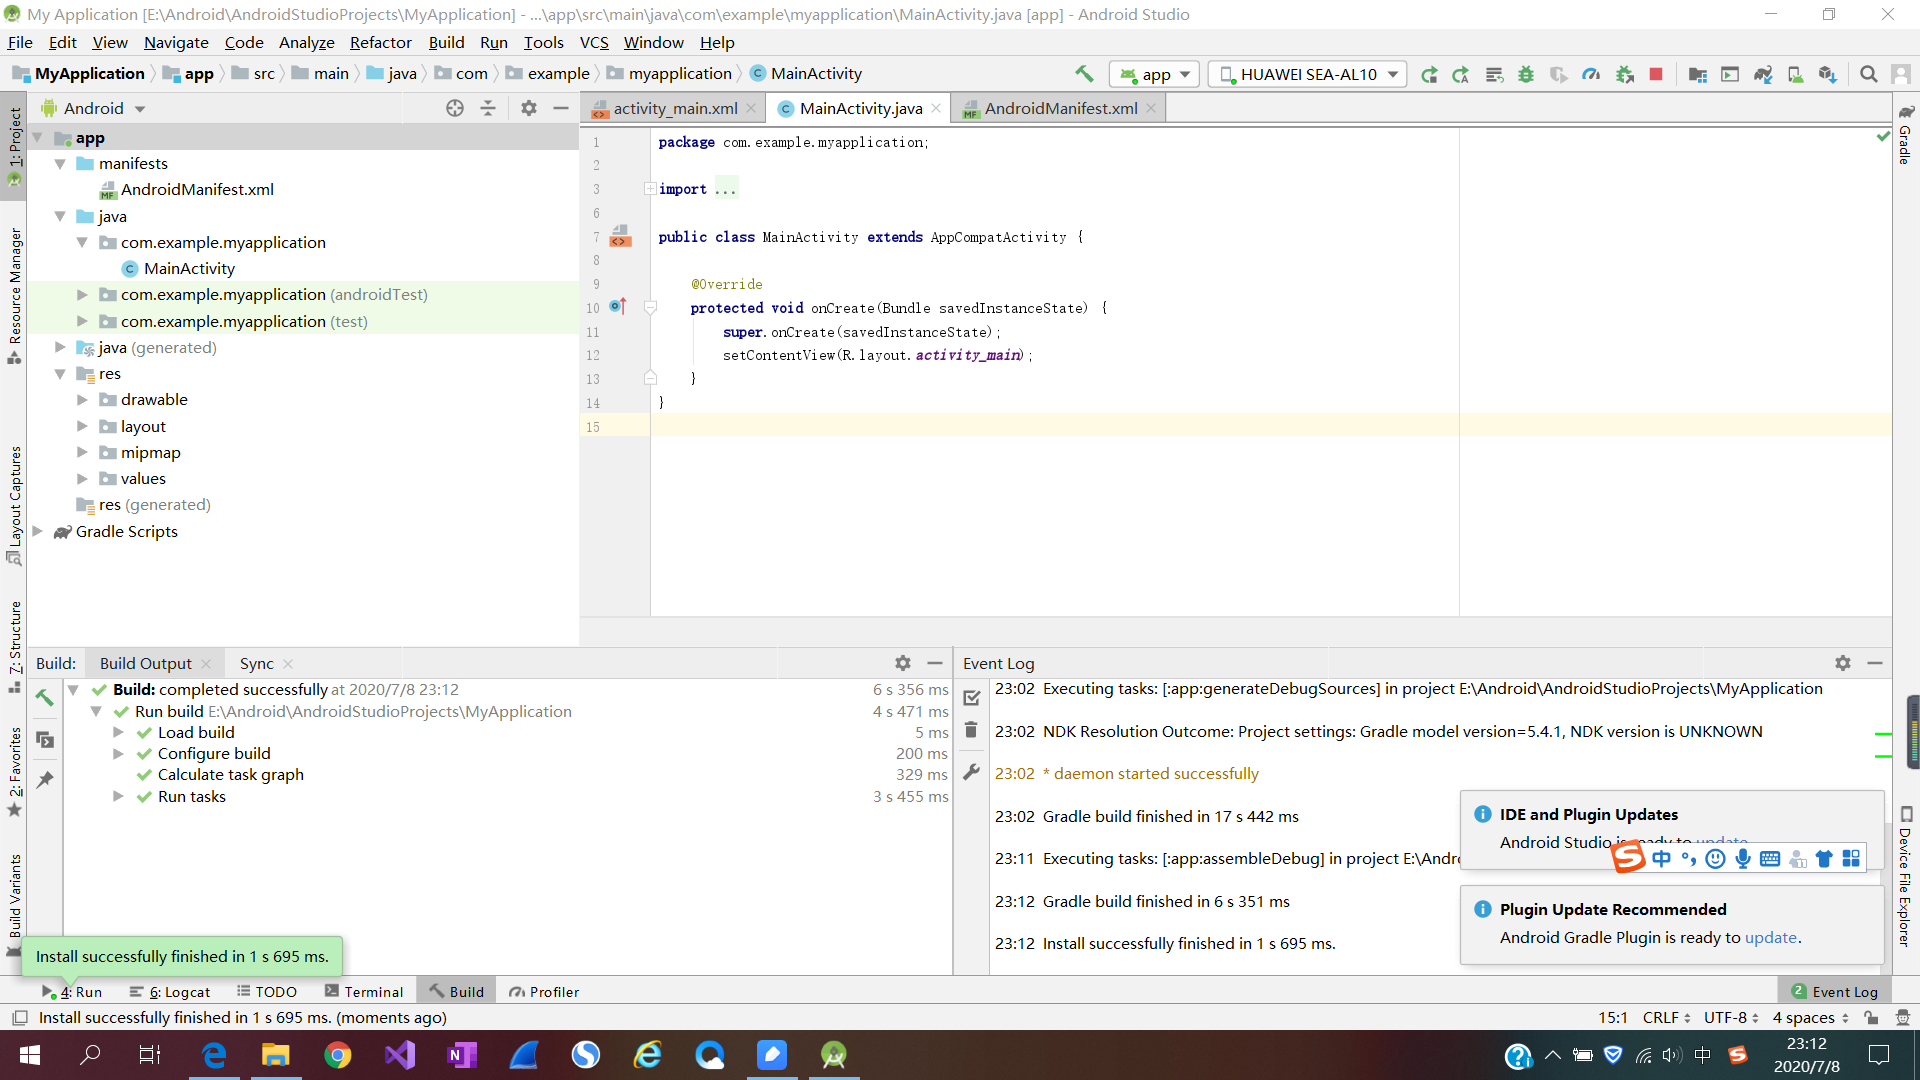Toggle tool window bars icon in status bar
The width and height of the screenshot is (1920, 1080).
click(19, 1017)
